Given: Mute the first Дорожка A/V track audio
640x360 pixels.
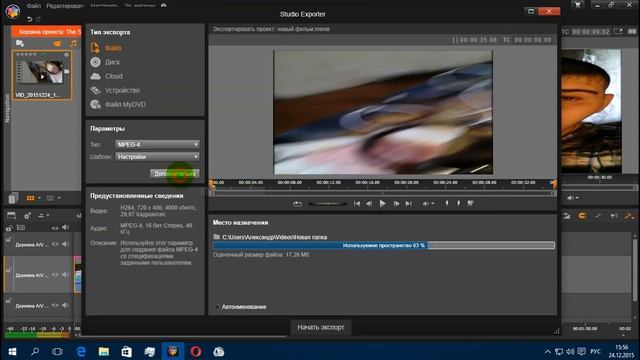Looking at the screenshot, I should click(x=65, y=244).
